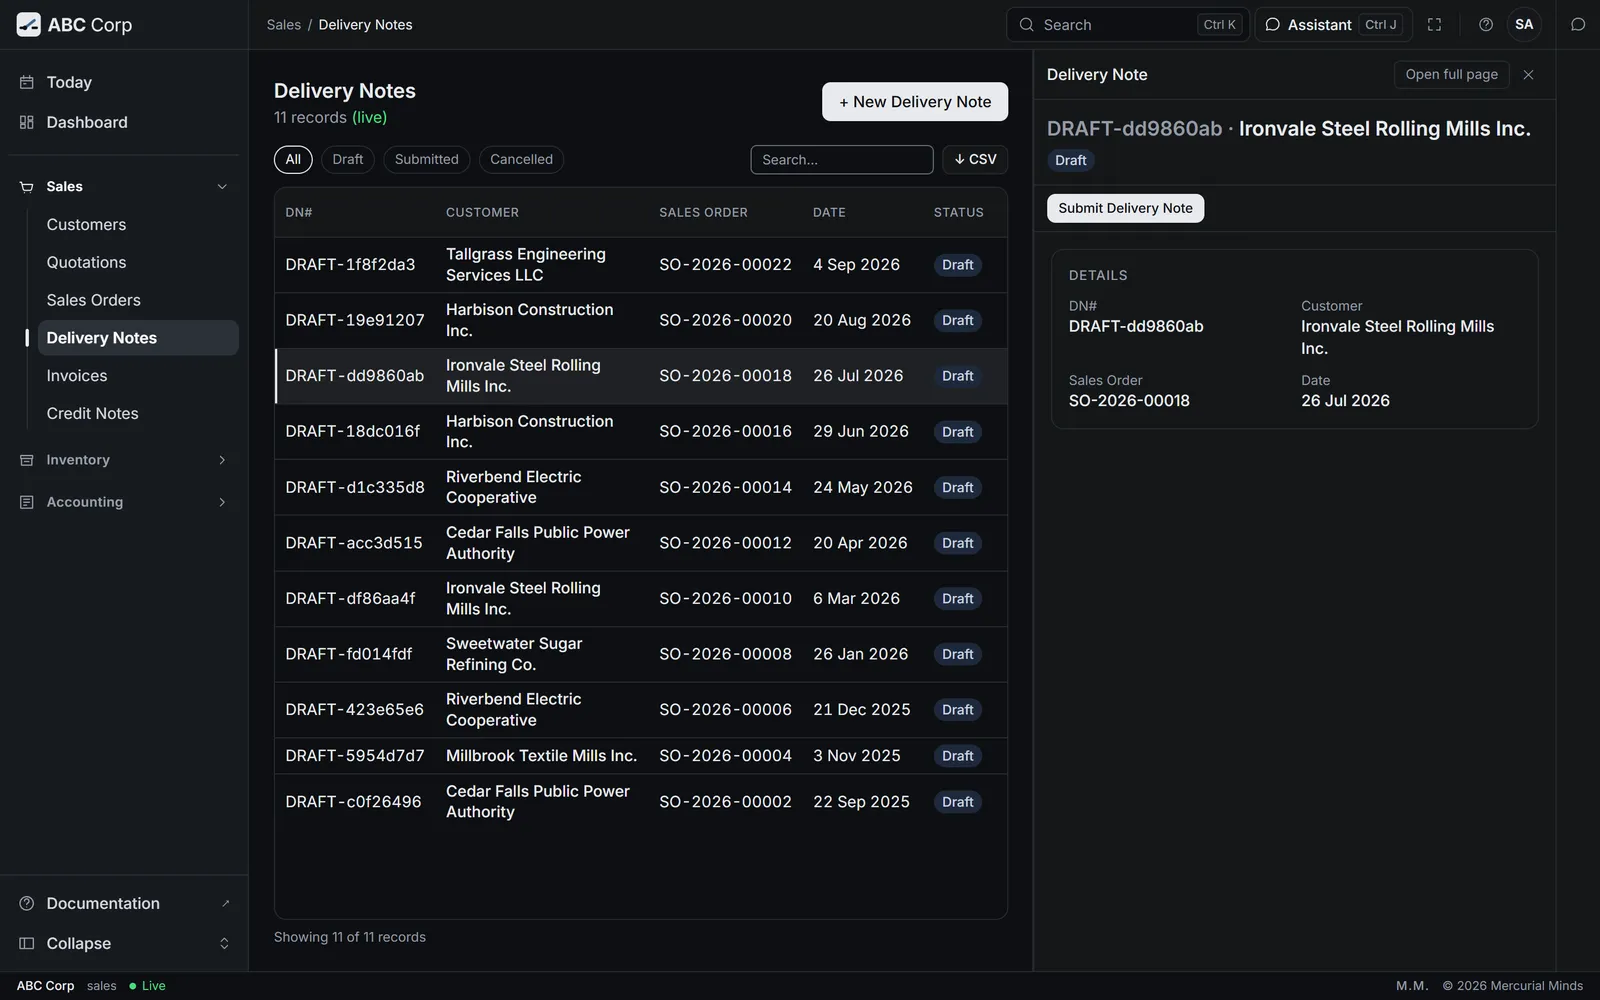Open the Today calendar icon
Image resolution: width=1600 pixels, height=1000 pixels.
coord(27,82)
